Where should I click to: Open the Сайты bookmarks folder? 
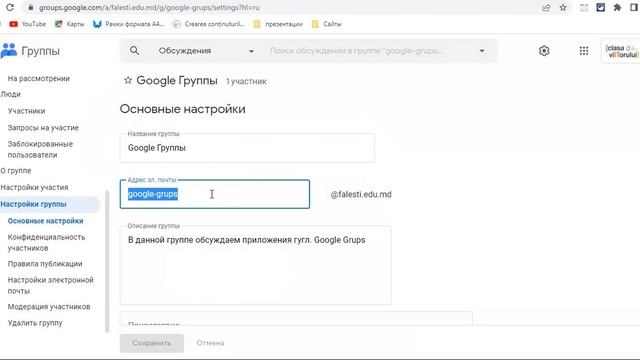click(326, 24)
